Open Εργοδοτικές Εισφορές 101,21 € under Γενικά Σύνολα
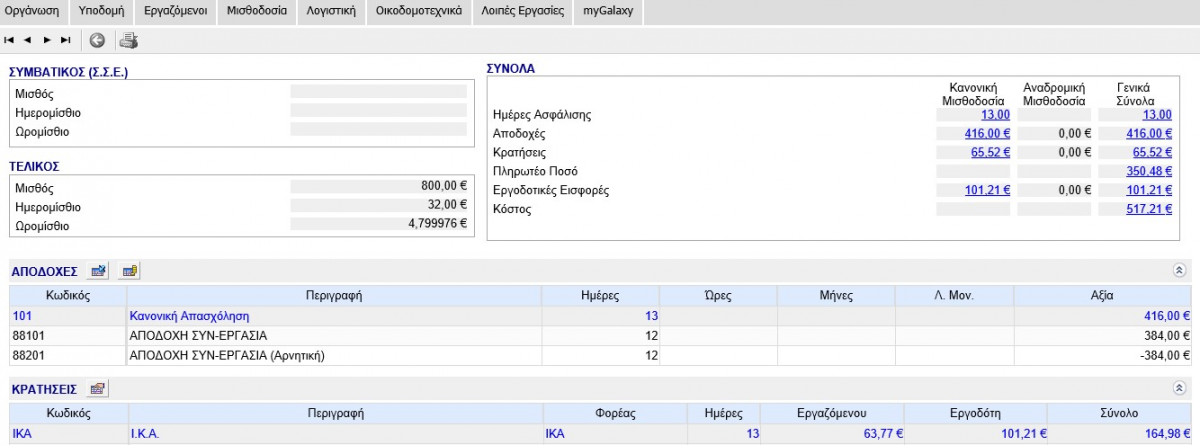 [1149, 191]
